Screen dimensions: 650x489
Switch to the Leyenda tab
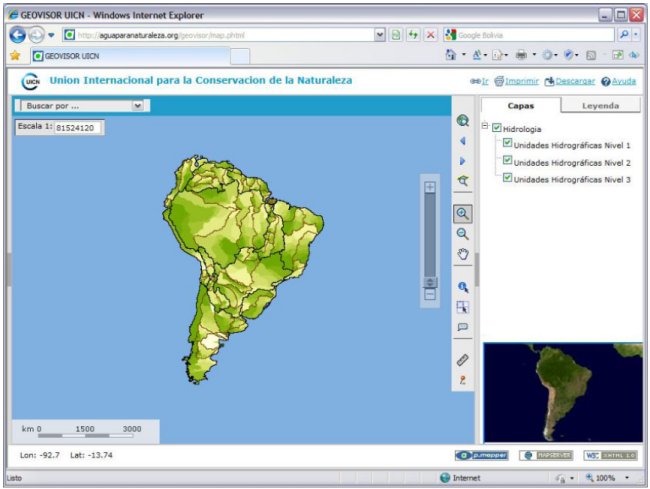pyautogui.click(x=601, y=105)
